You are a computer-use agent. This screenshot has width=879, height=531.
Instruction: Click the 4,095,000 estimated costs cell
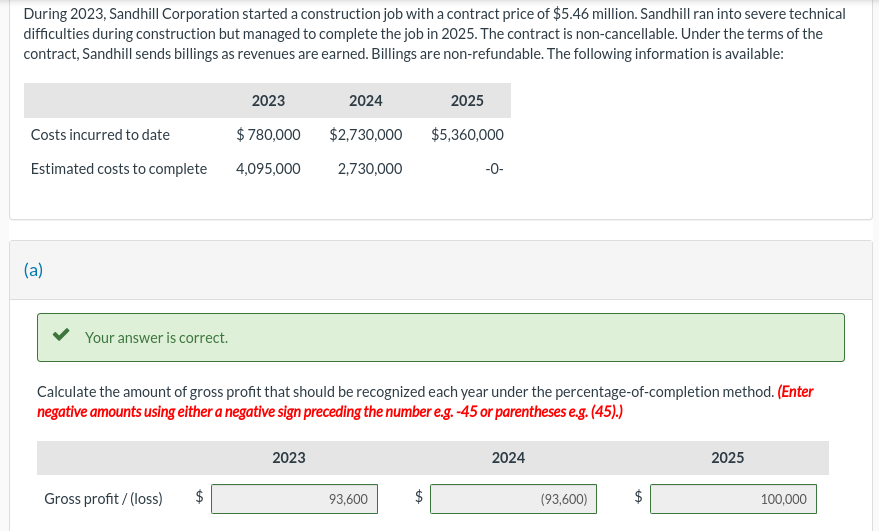(x=269, y=169)
